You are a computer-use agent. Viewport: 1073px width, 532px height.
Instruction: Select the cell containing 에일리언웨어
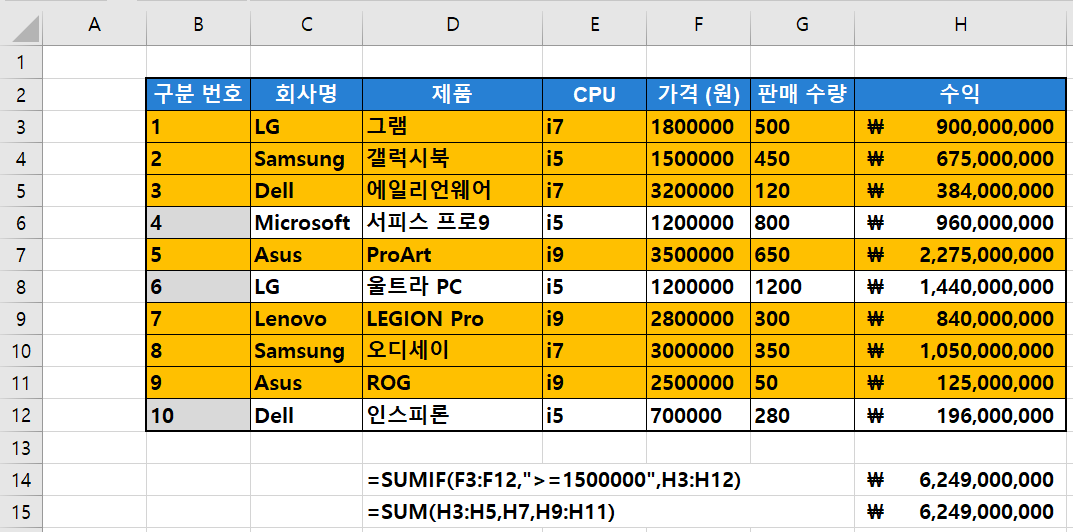click(x=452, y=190)
